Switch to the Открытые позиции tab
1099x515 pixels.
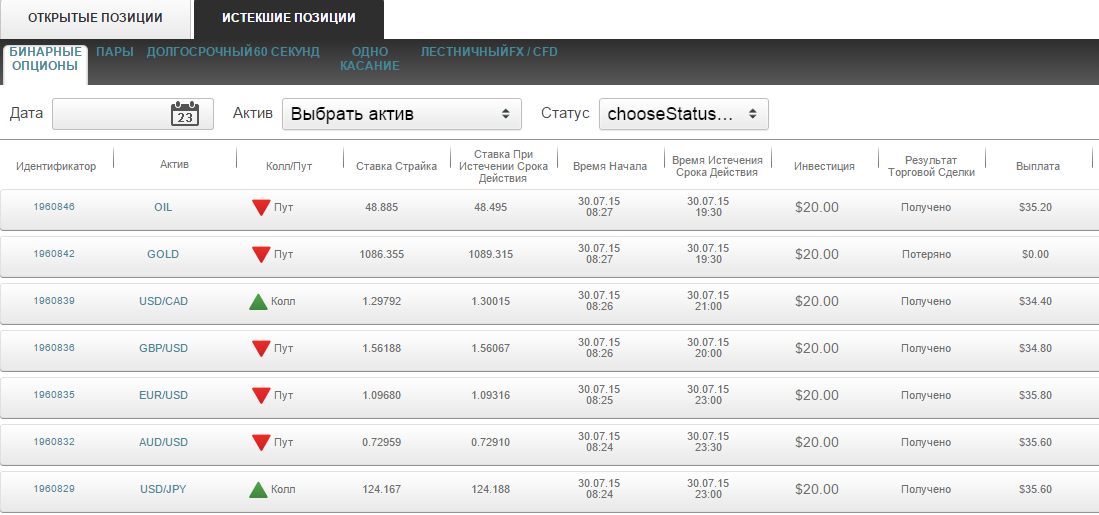point(95,19)
